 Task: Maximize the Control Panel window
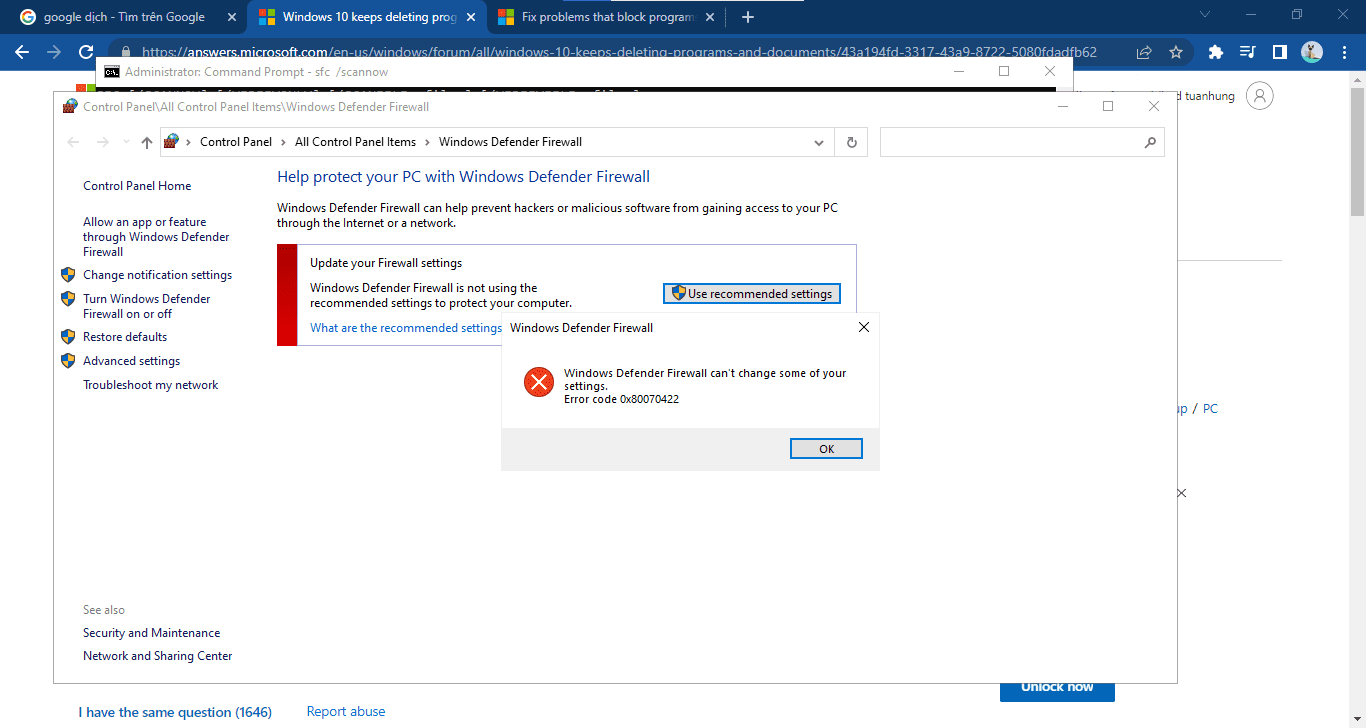tap(1108, 106)
